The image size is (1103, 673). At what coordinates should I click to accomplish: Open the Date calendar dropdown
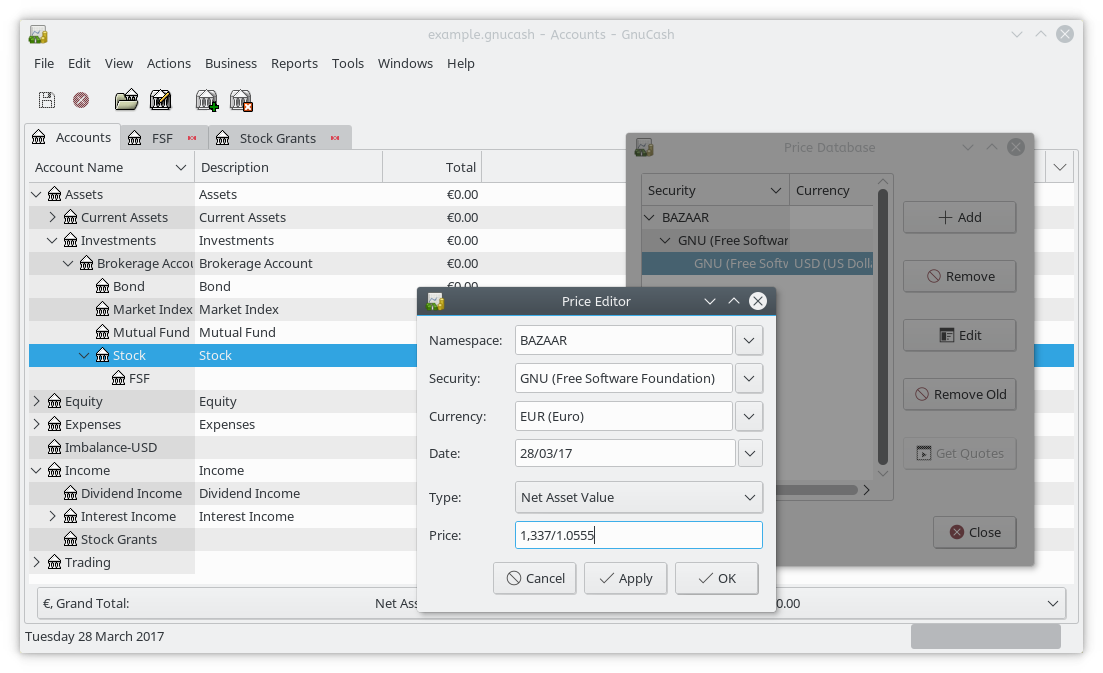(750, 454)
